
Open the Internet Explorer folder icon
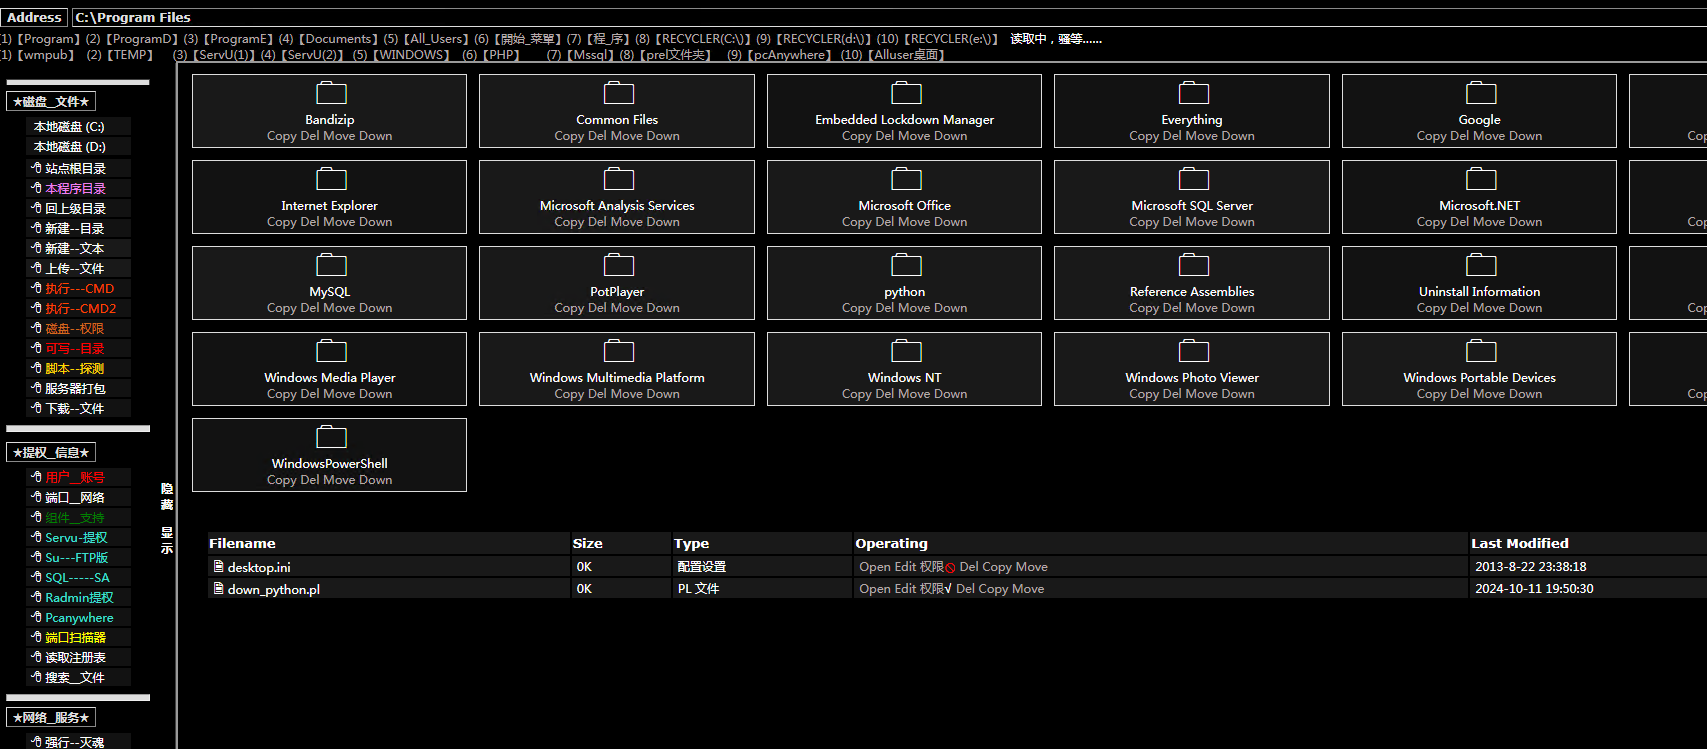pos(331,180)
